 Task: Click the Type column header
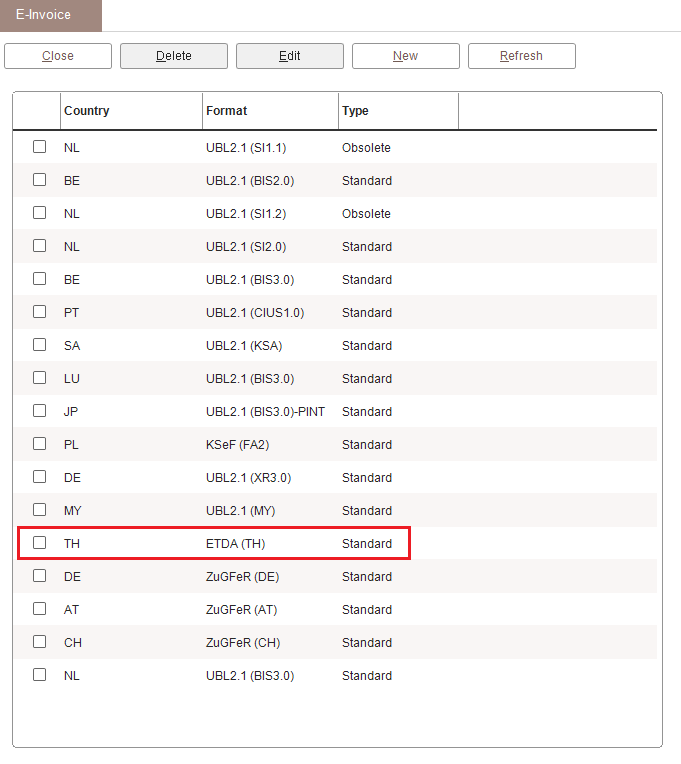[x=355, y=111]
